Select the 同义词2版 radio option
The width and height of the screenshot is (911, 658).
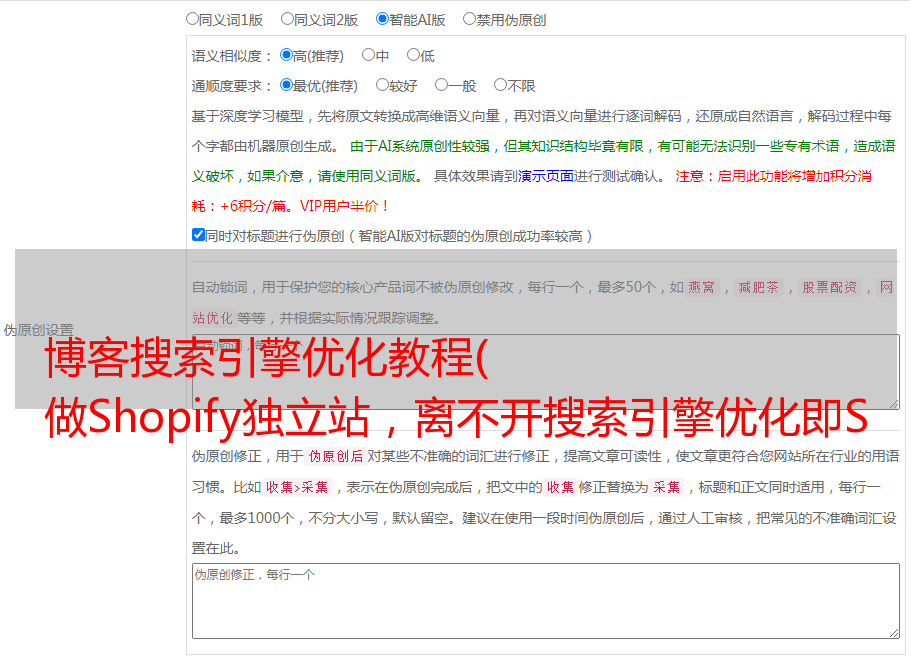point(287,19)
